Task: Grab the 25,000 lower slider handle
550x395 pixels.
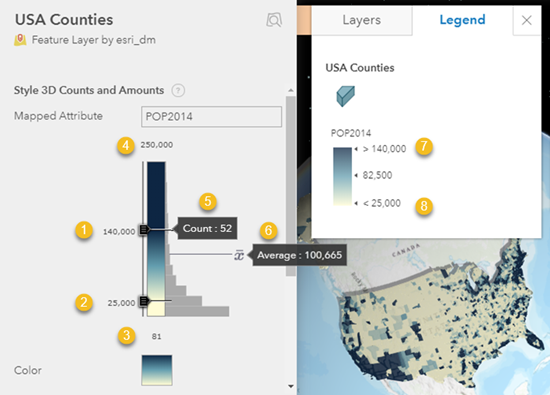Action: click(144, 301)
